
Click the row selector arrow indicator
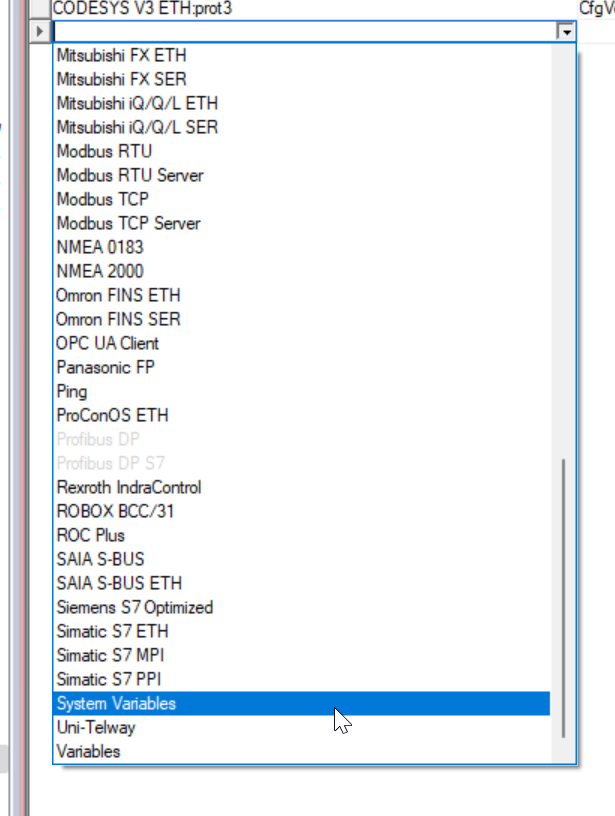(40, 32)
